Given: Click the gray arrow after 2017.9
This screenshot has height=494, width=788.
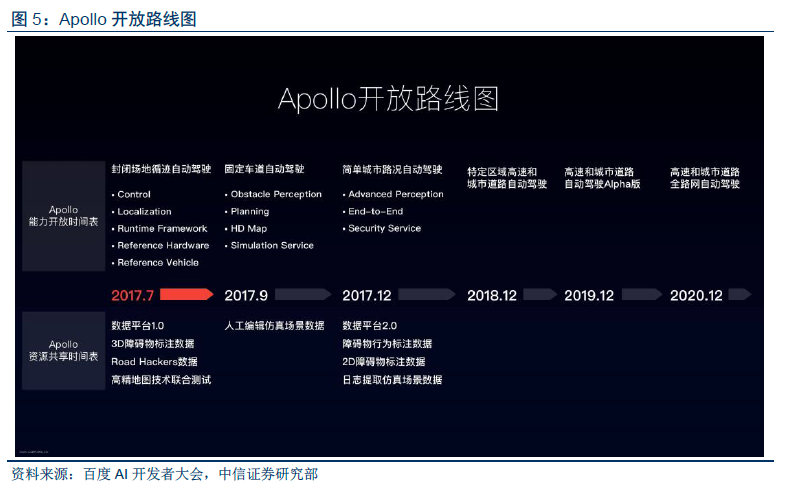Looking at the screenshot, I should [x=303, y=294].
